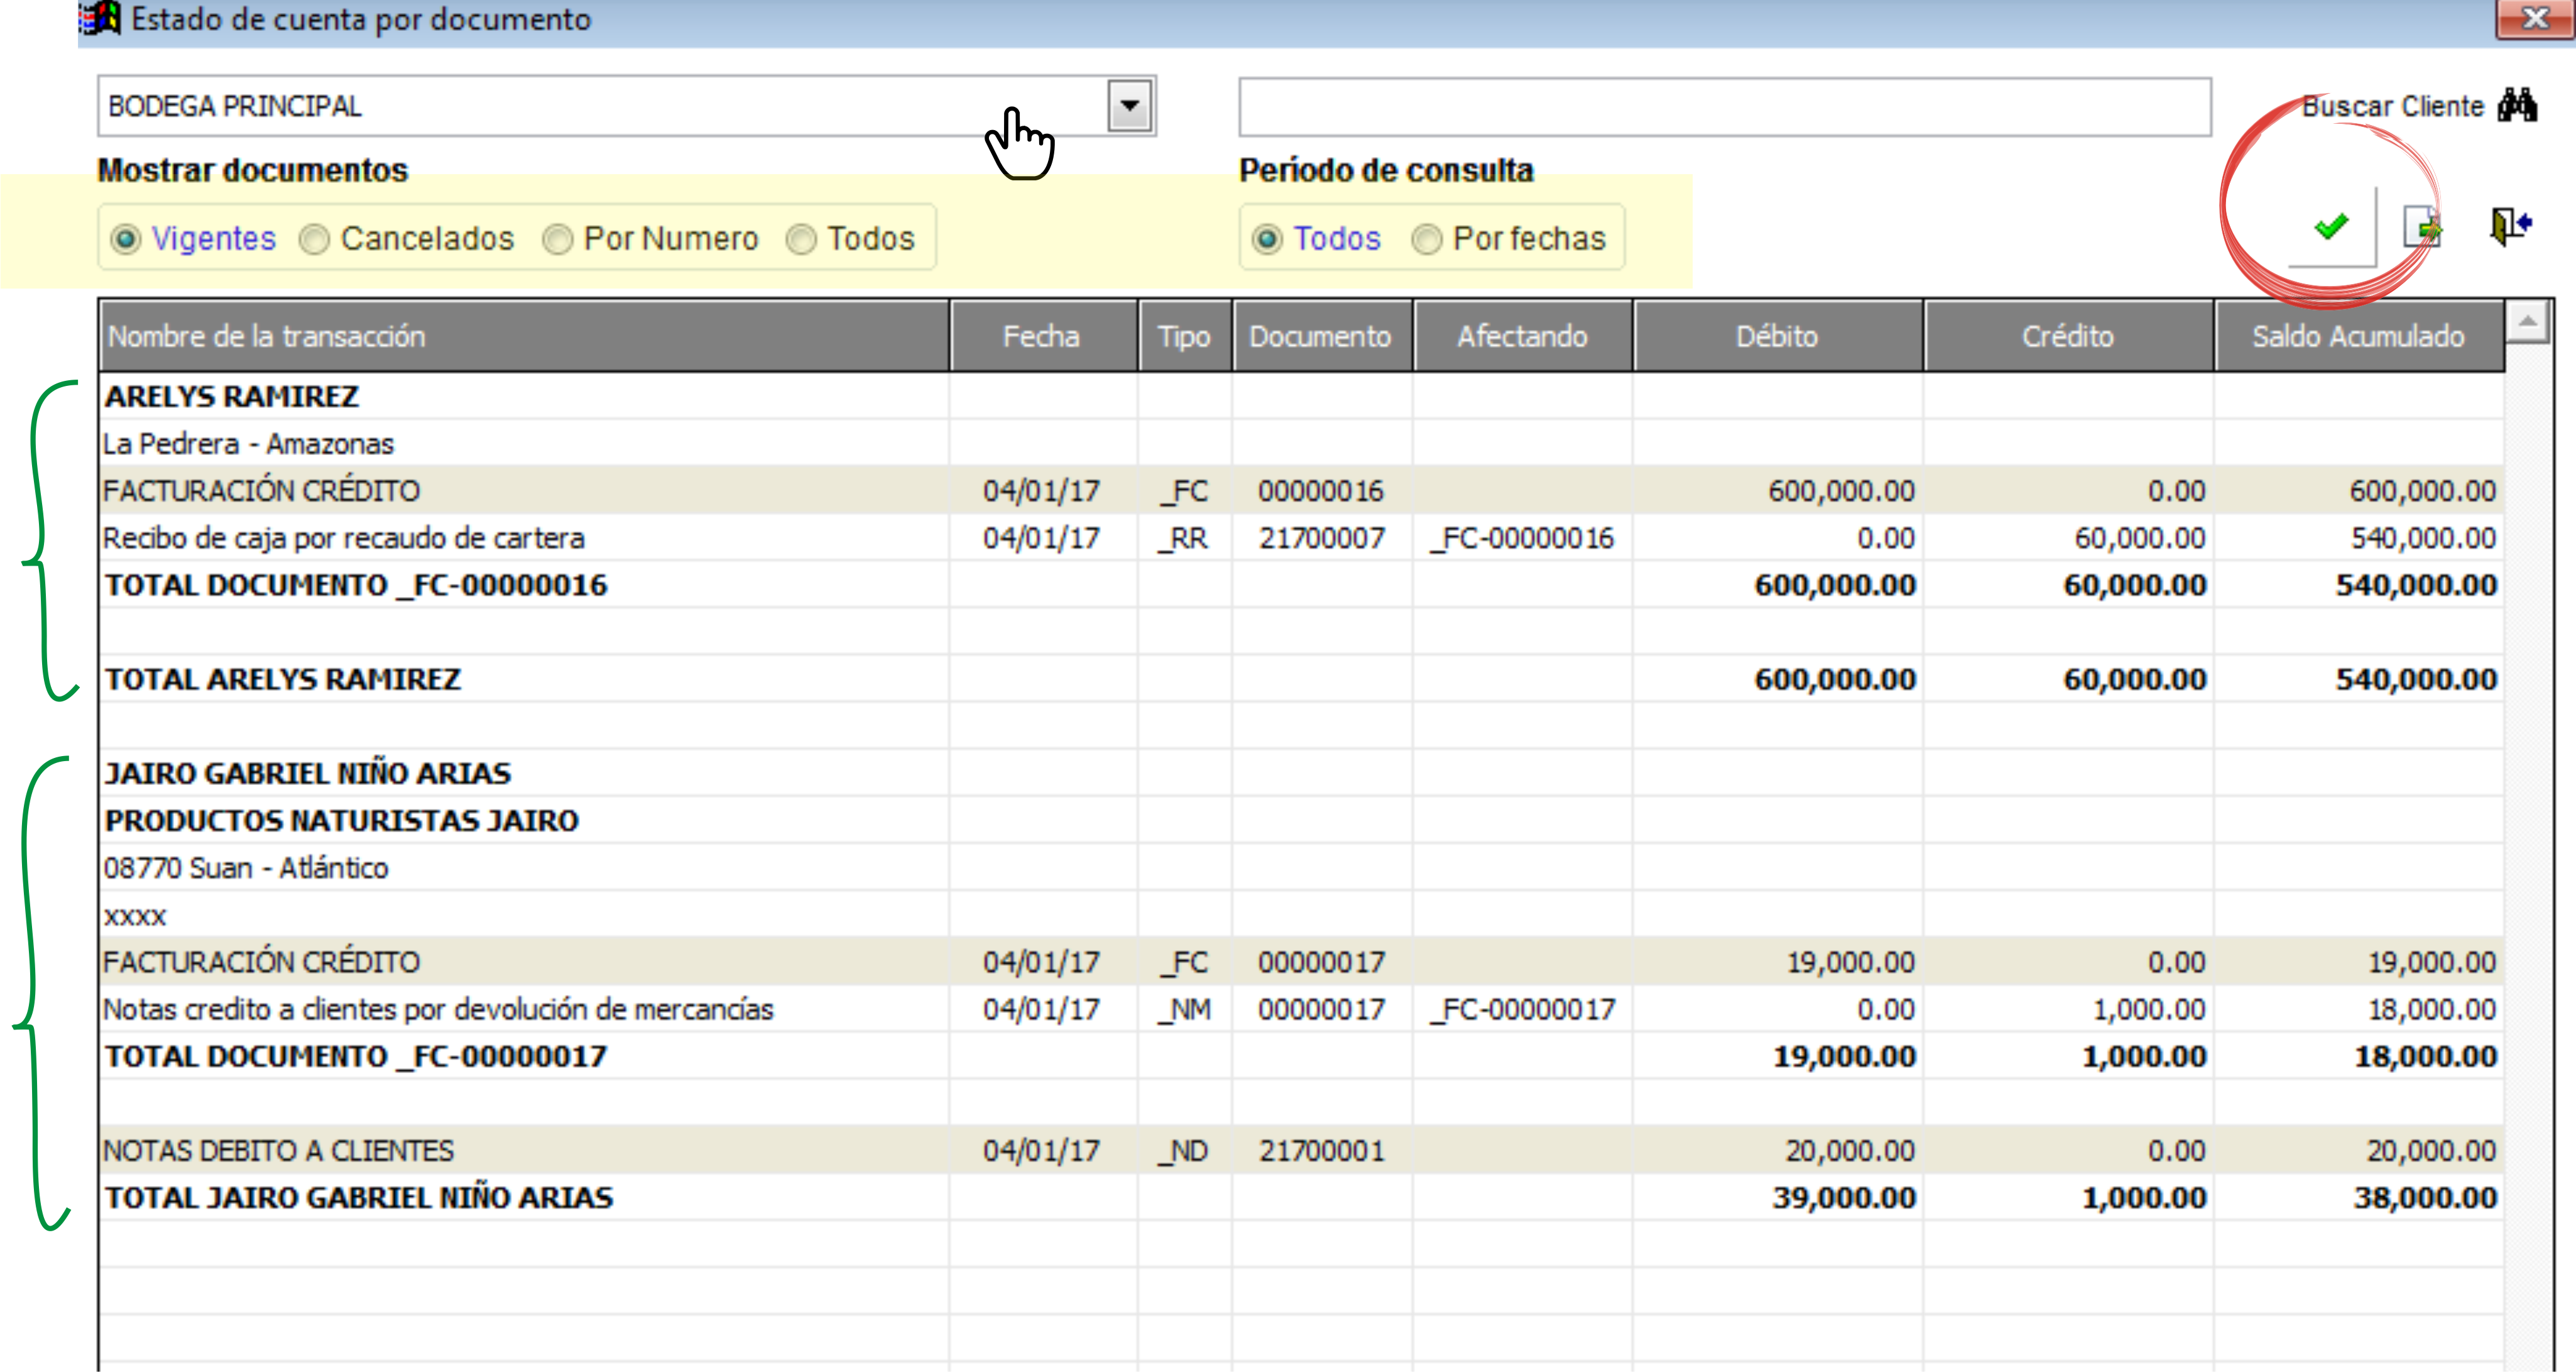Image resolution: width=2576 pixels, height=1372 pixels.
Task: Click the client search input field
Action: coord(1725,107)
